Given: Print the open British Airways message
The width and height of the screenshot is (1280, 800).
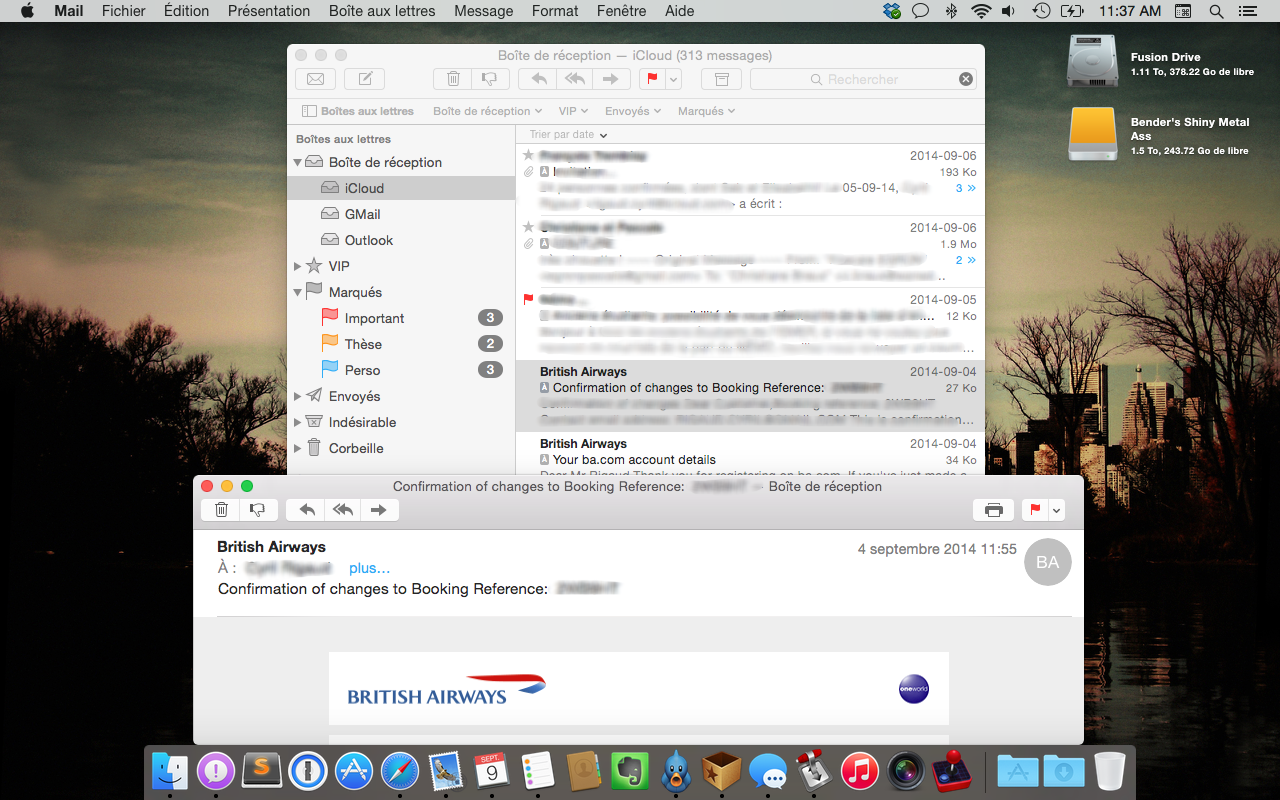Looking at the screenshot, I should (993, 510).
